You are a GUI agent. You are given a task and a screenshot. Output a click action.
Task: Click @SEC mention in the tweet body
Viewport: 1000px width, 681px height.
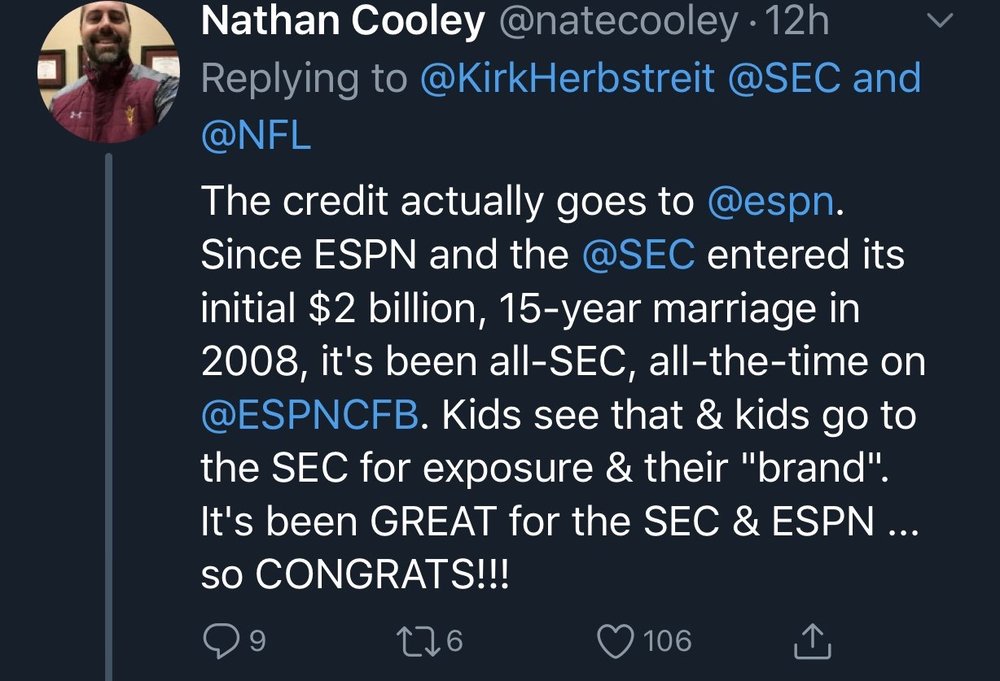coord(637,255)
